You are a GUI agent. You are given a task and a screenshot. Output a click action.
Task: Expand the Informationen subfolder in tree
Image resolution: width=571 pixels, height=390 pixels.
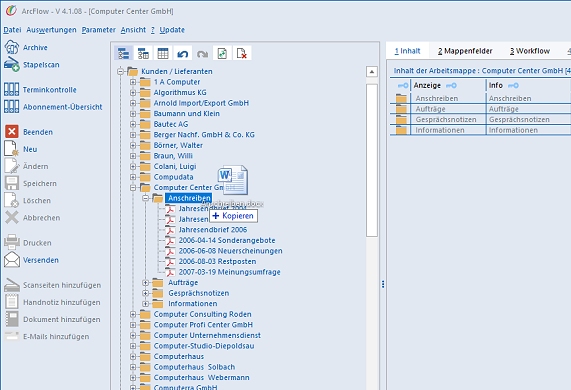point(146,304)
